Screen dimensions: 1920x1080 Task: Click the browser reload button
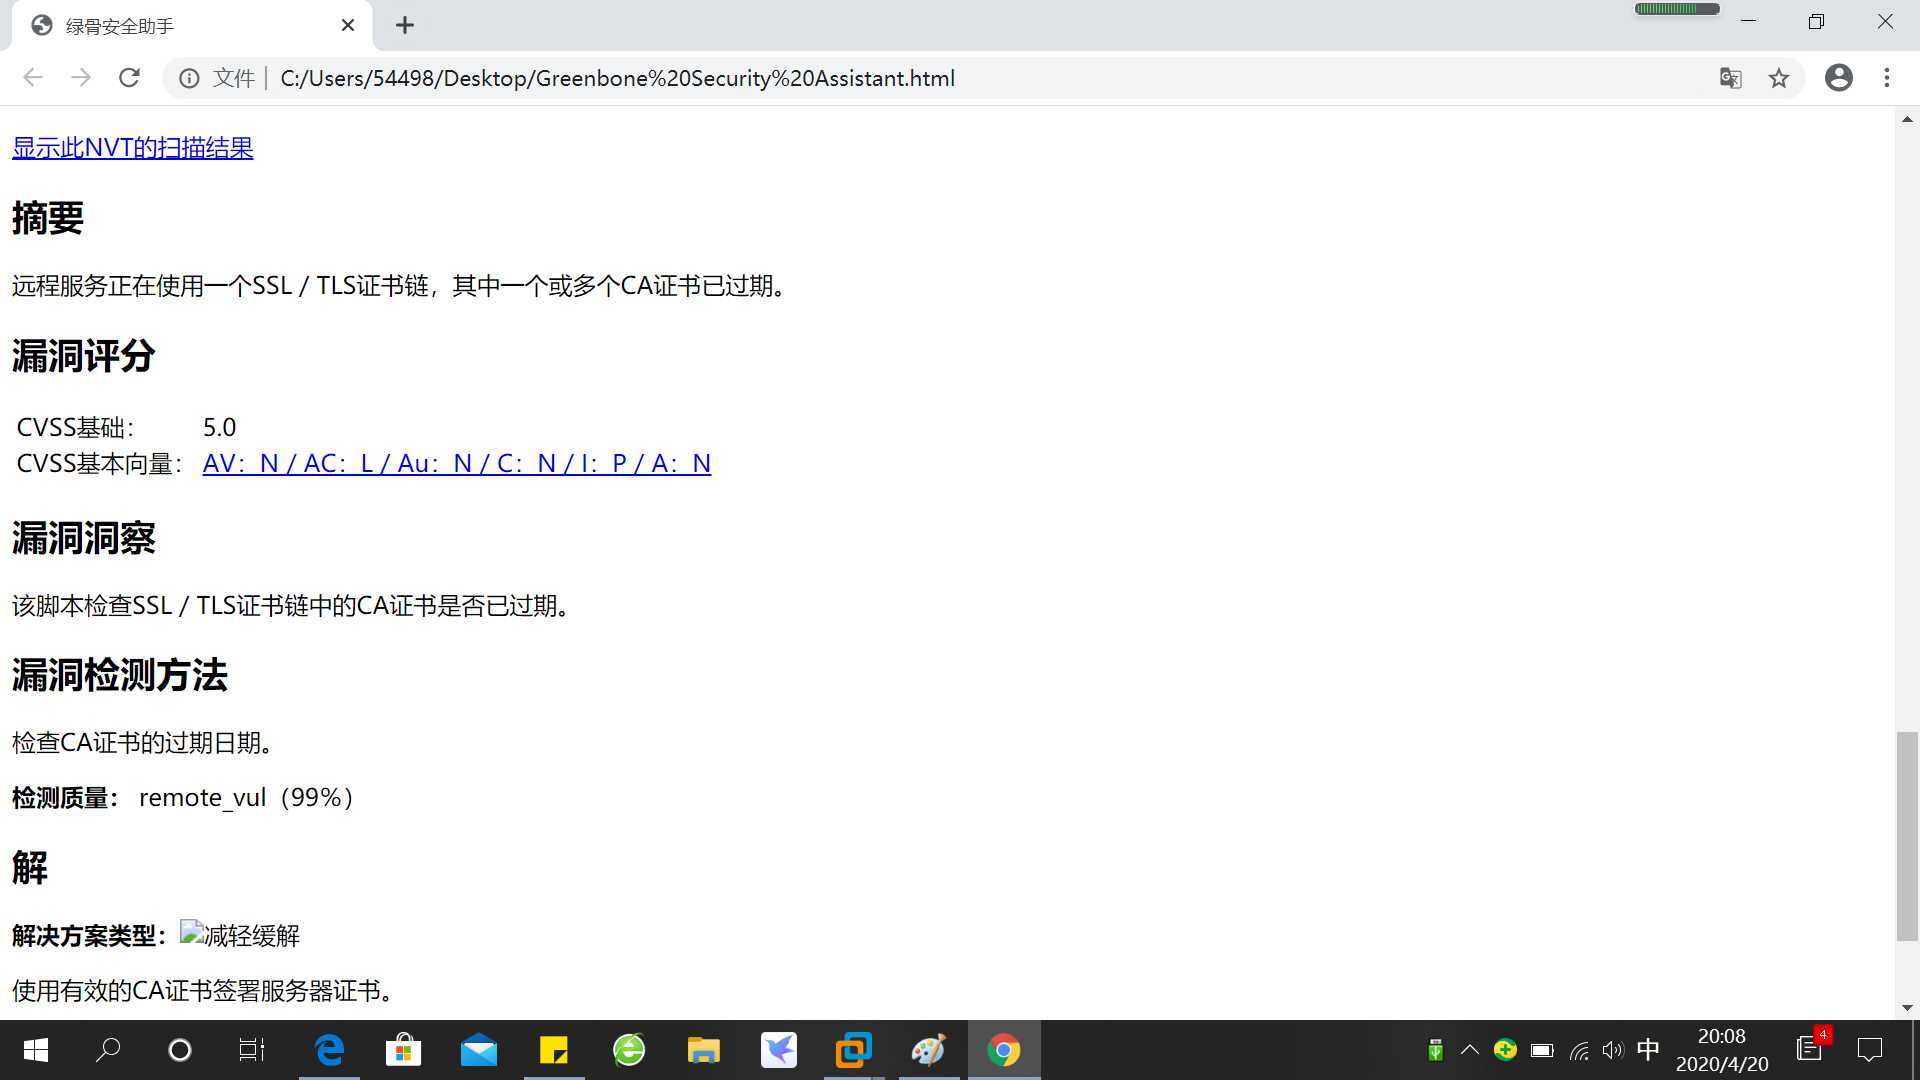[x=129, y=78]
